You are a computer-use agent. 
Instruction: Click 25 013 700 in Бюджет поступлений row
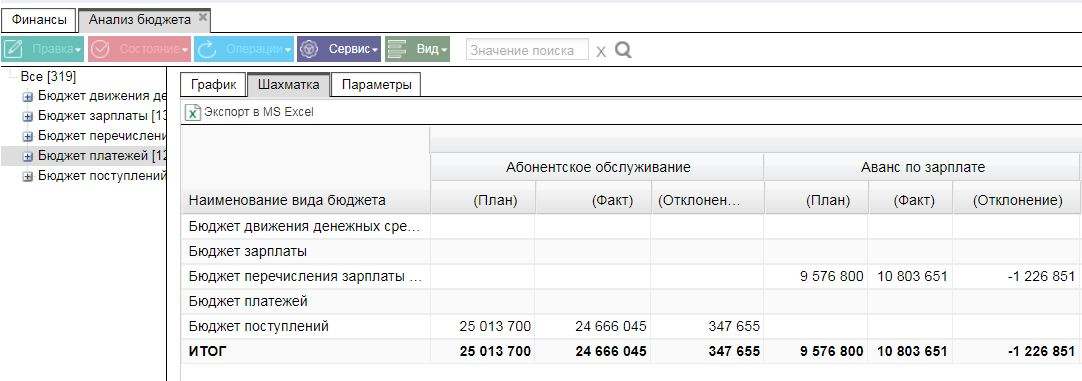coord(495,326)
